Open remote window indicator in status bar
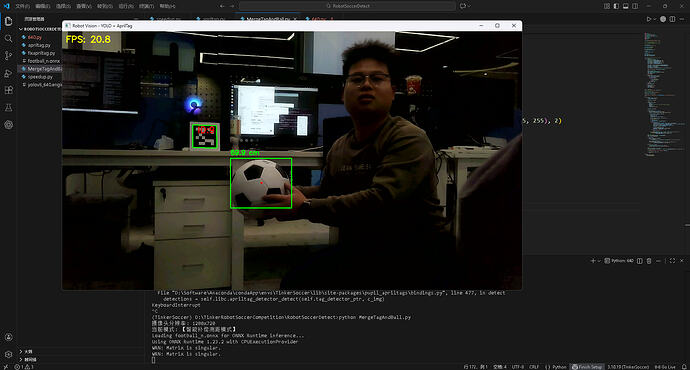 (x=5, y=367)
